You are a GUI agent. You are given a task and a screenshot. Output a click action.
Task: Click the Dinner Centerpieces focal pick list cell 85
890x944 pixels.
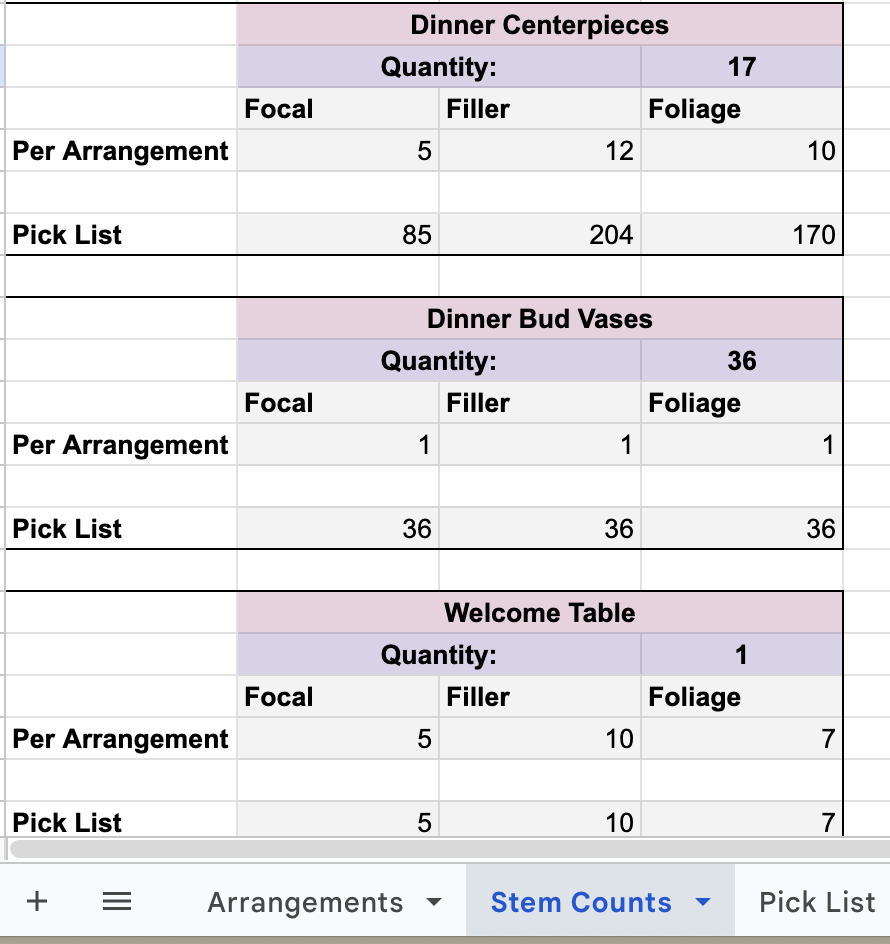(338, 234)
